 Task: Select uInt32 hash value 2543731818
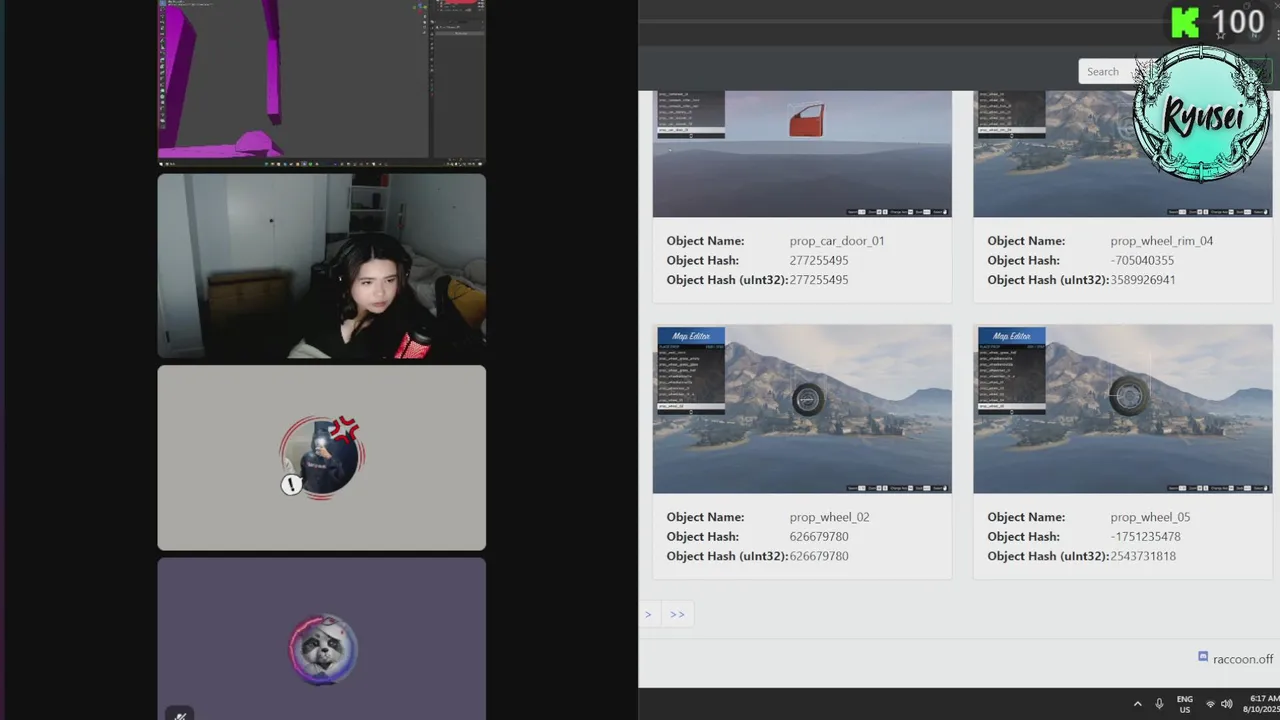click(x=1143, y=556)
